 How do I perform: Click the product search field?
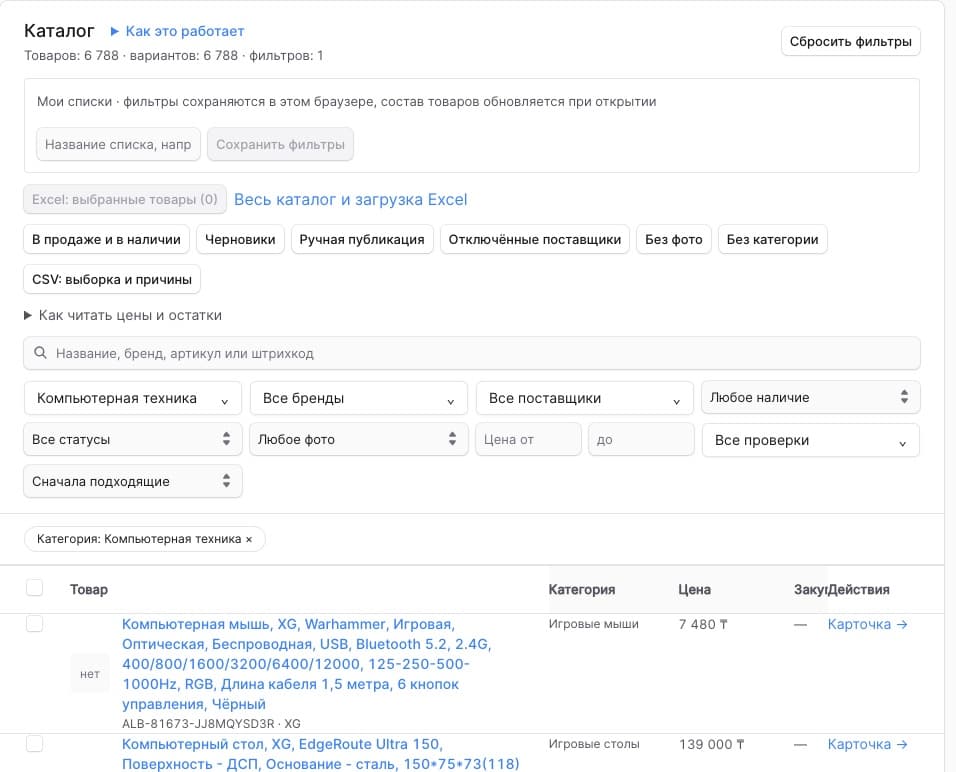(472, 353)
